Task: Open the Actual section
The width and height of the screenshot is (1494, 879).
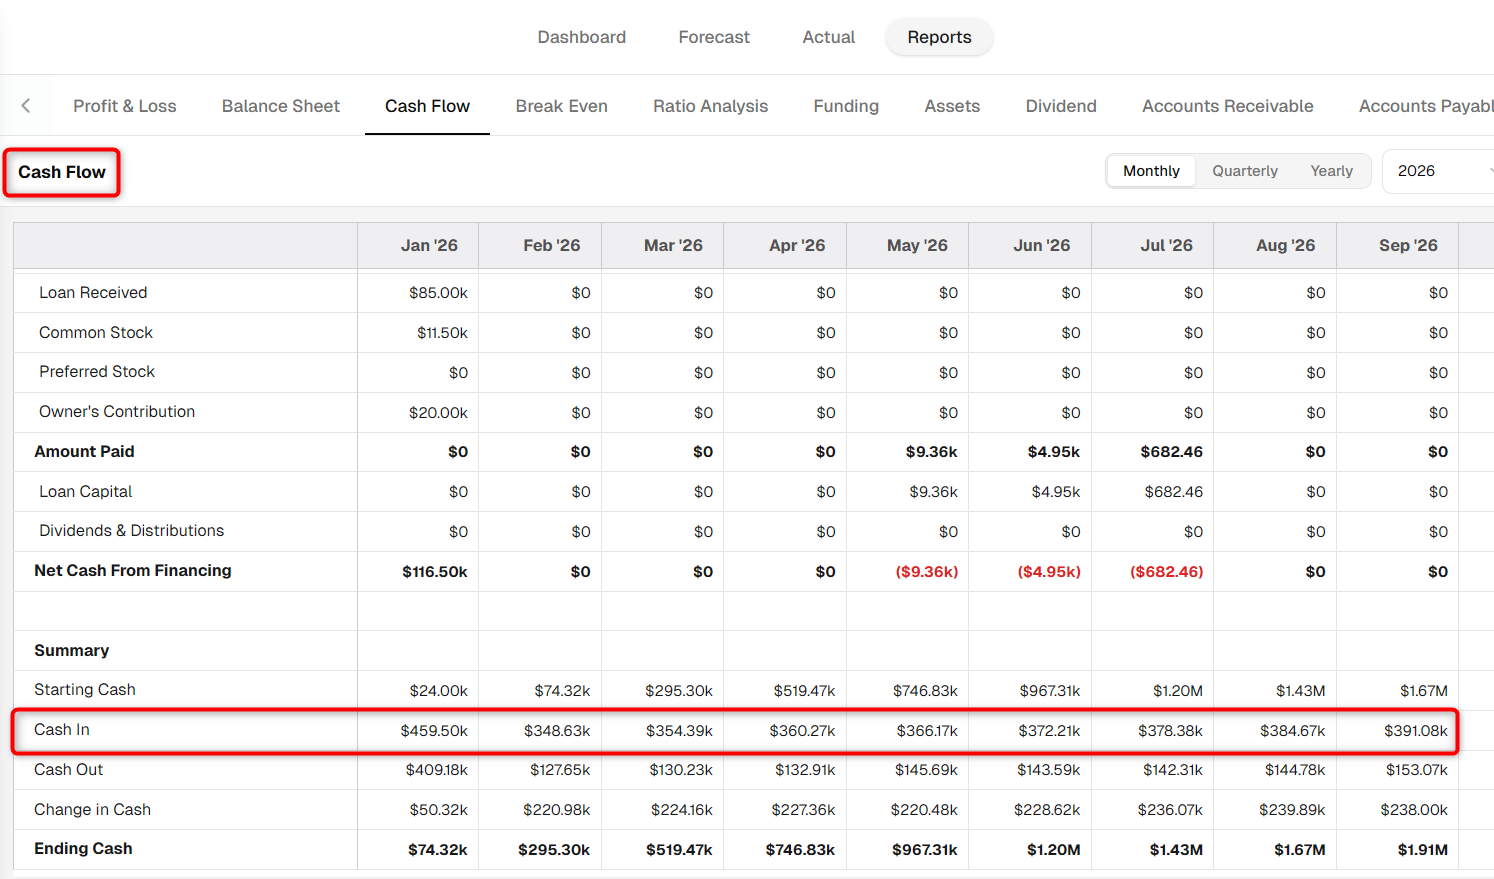Action: pyautogui.click(x=828, y=37)
